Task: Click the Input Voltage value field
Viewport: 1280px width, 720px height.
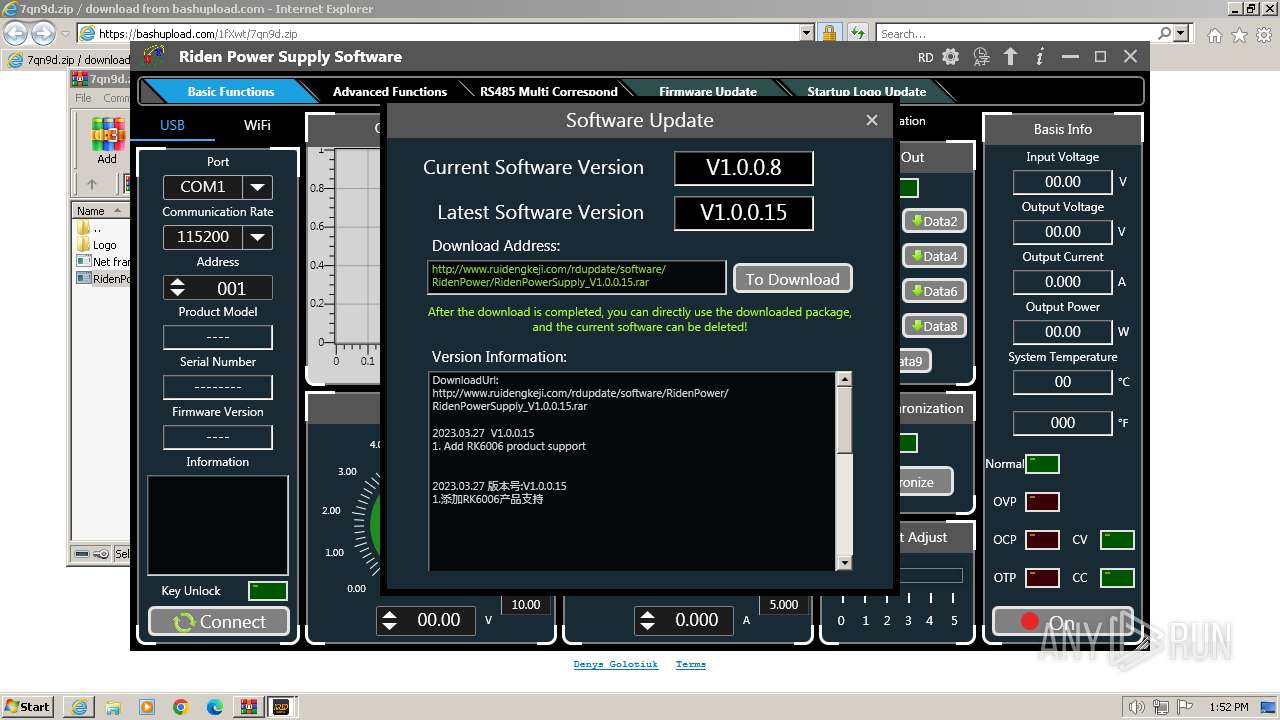Action: pyautogui.click(x=1062, y=182)
